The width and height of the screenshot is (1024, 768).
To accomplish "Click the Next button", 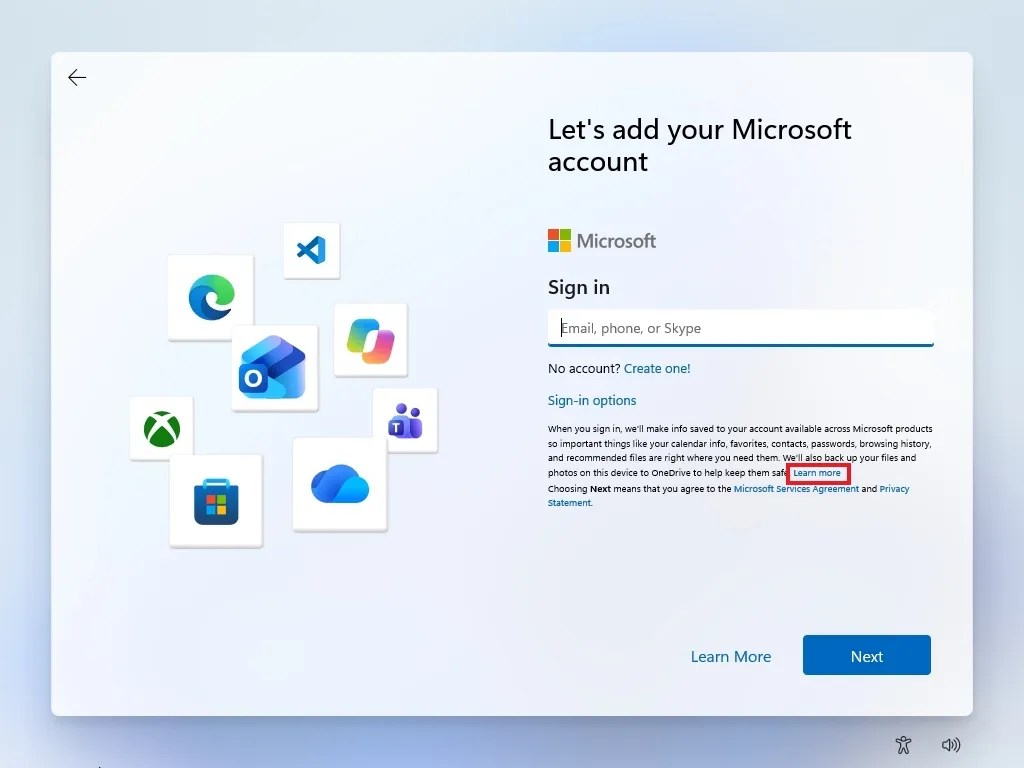I will tap(867, 655).
